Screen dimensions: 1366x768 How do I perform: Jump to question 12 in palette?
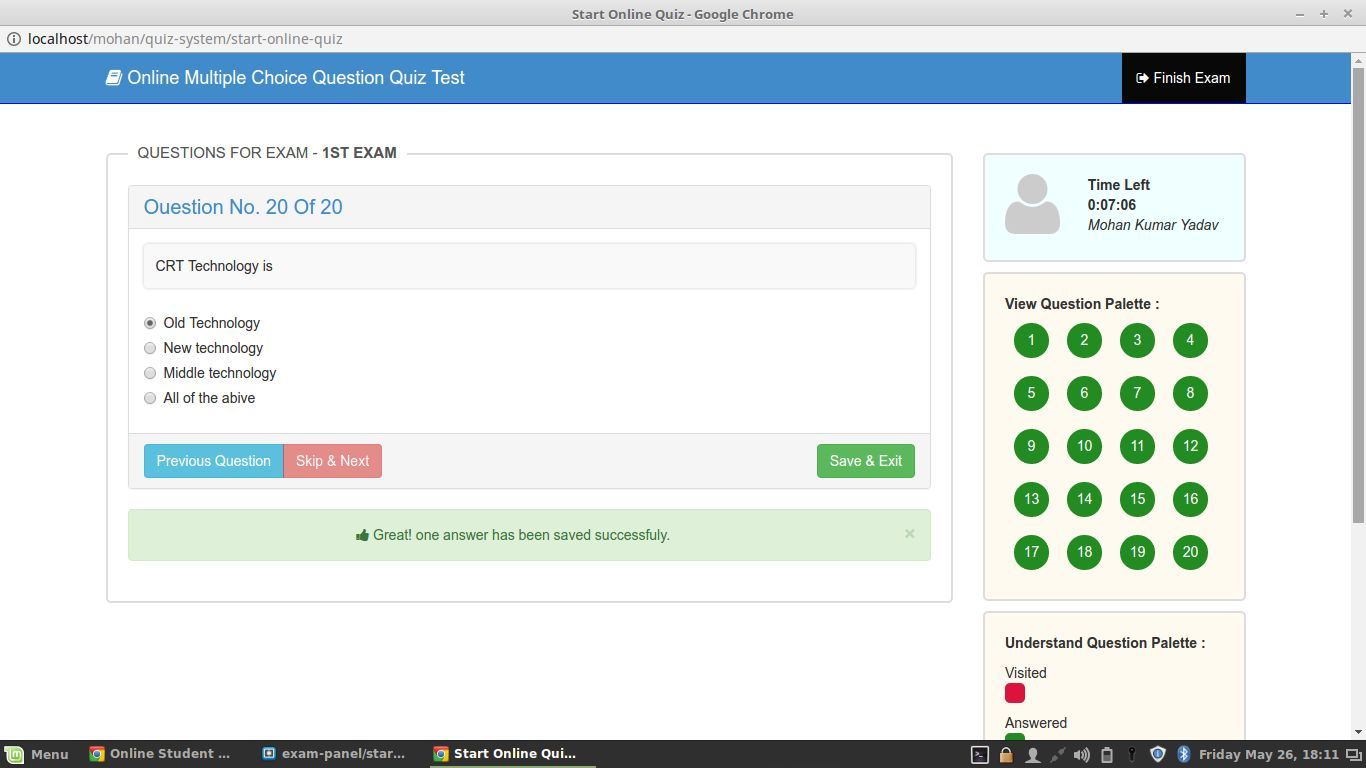1190,446
